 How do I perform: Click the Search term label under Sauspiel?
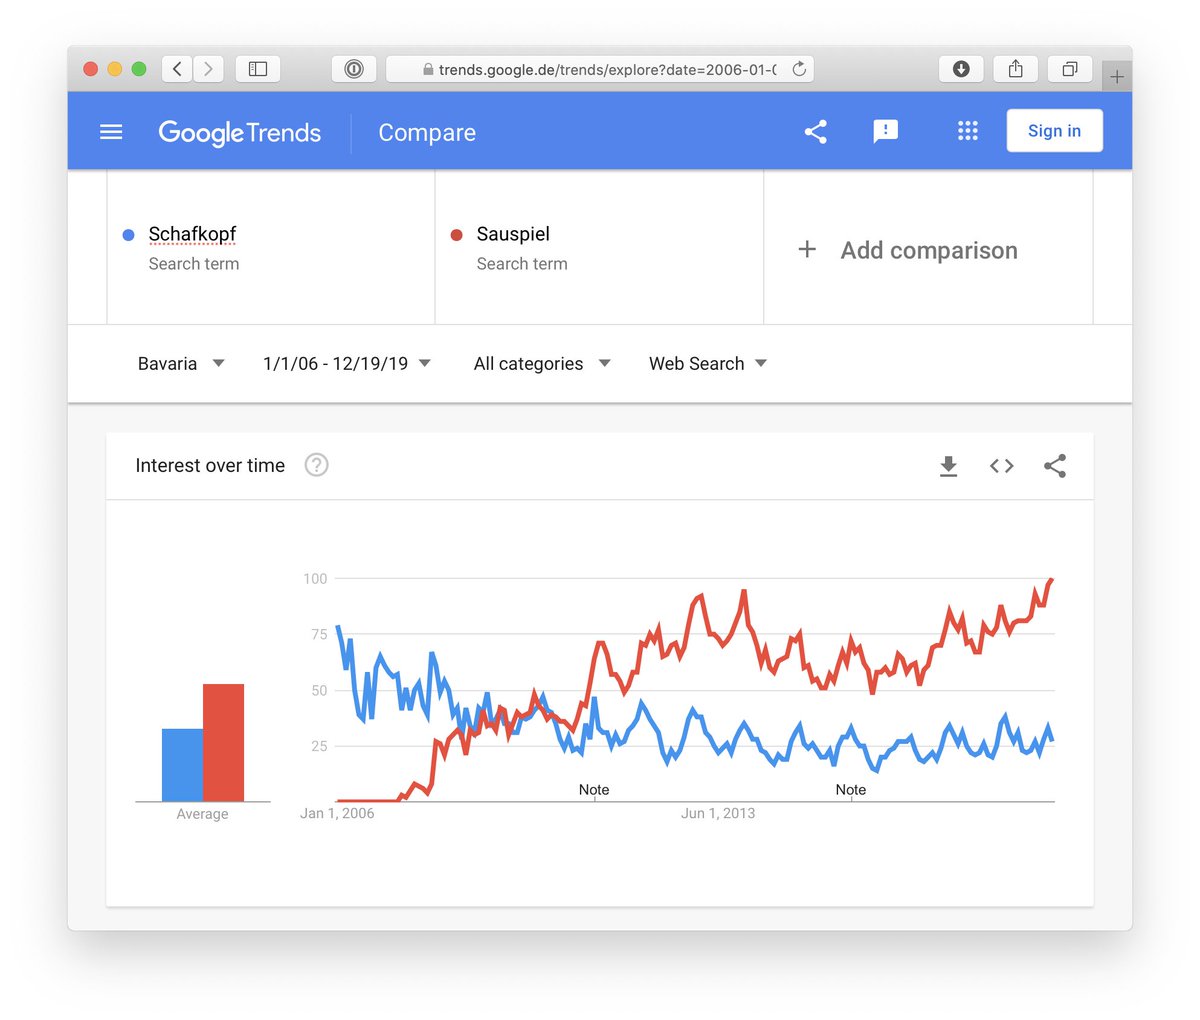[522, 264]
